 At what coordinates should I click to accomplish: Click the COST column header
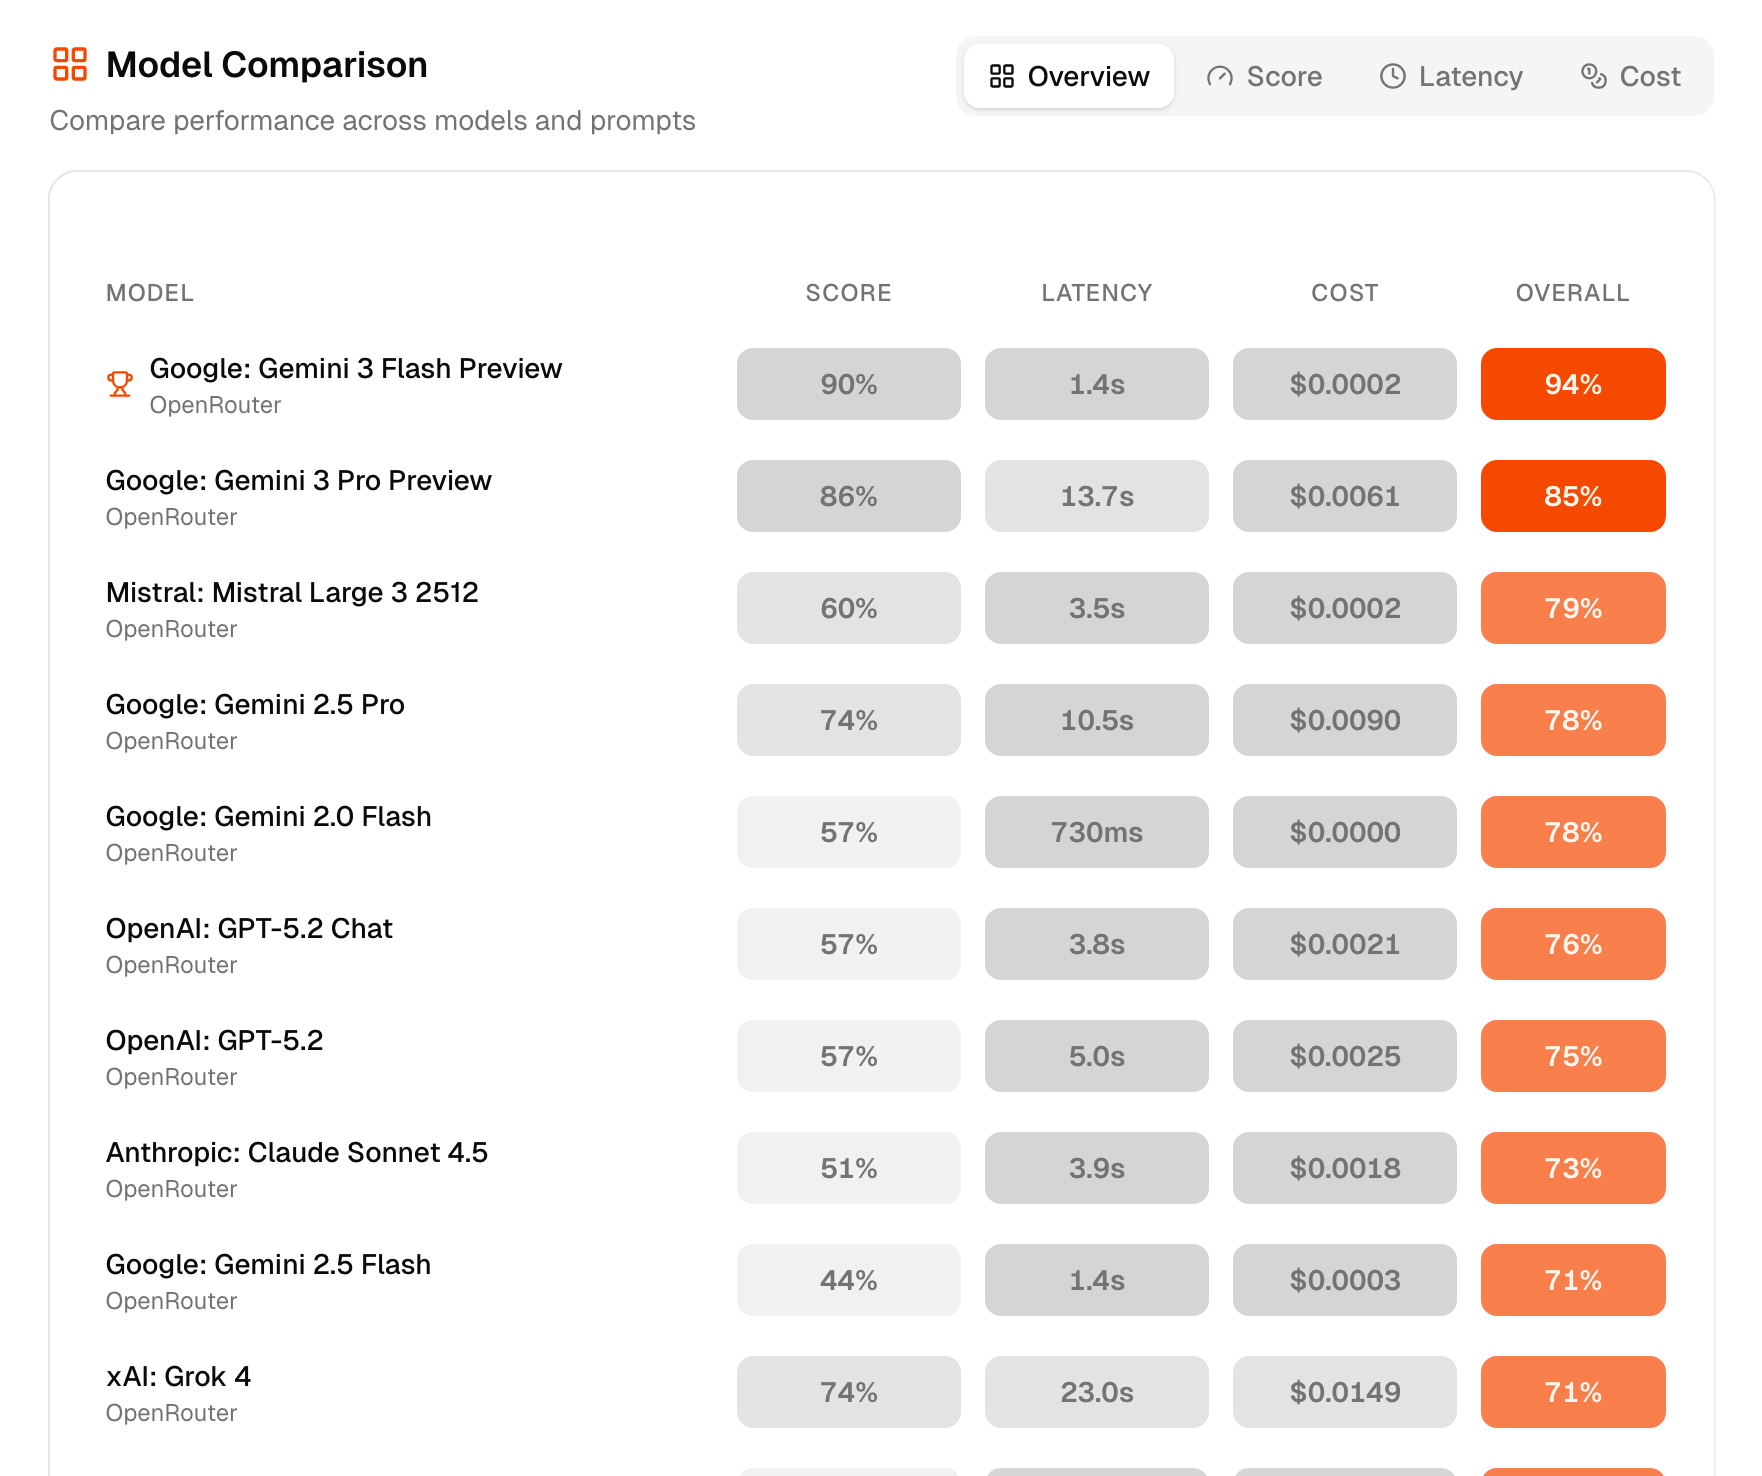pos(1344,293)
